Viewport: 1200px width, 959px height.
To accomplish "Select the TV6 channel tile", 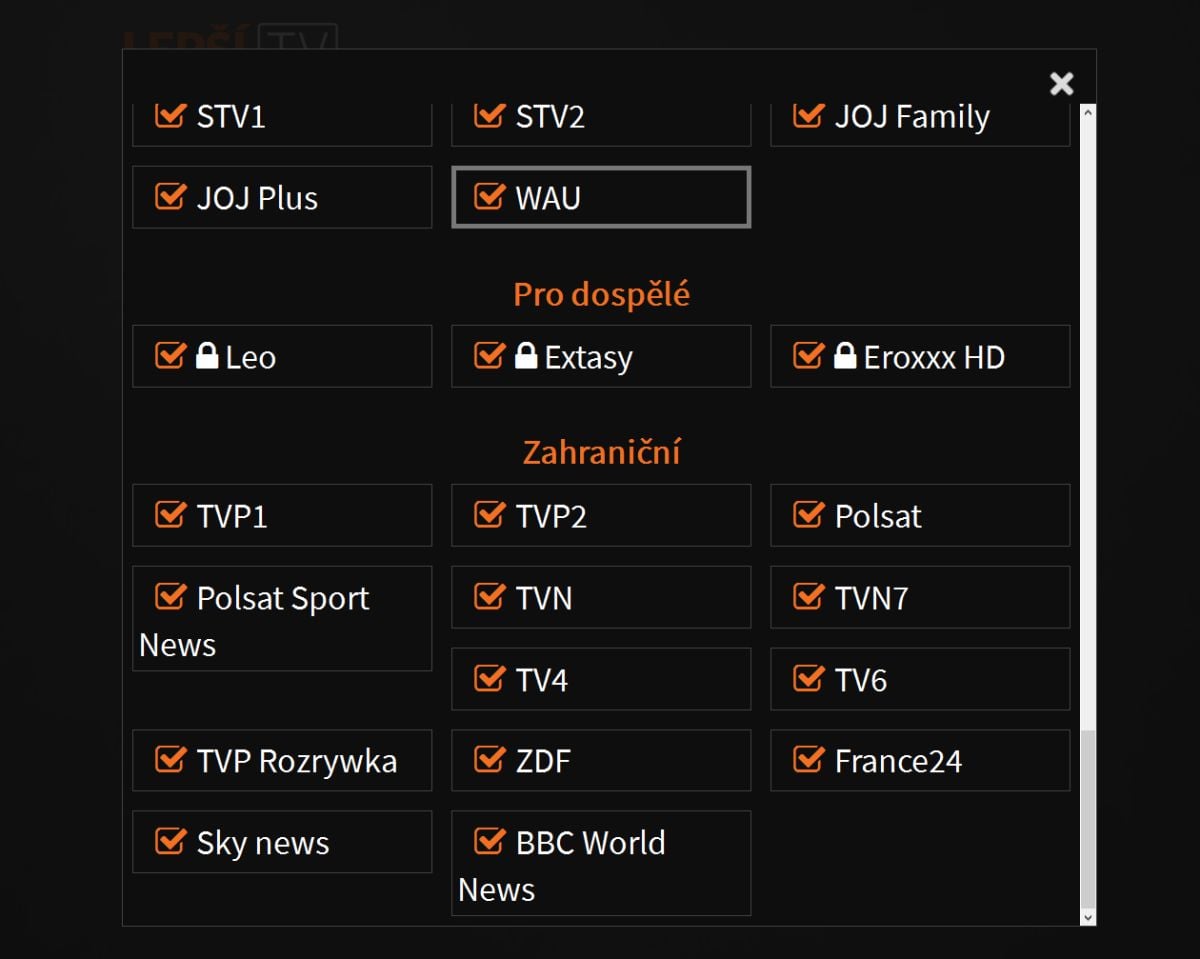I will [919, 679].
